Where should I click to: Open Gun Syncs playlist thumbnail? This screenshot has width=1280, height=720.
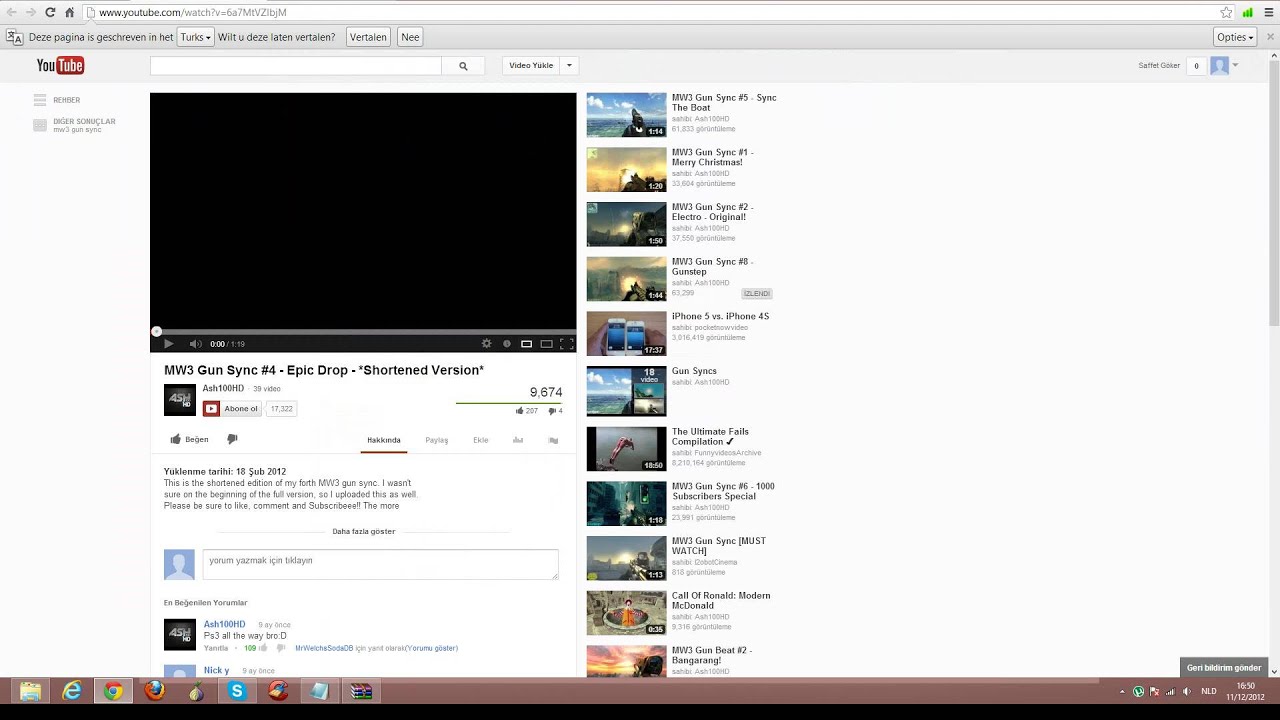point(626,391)
